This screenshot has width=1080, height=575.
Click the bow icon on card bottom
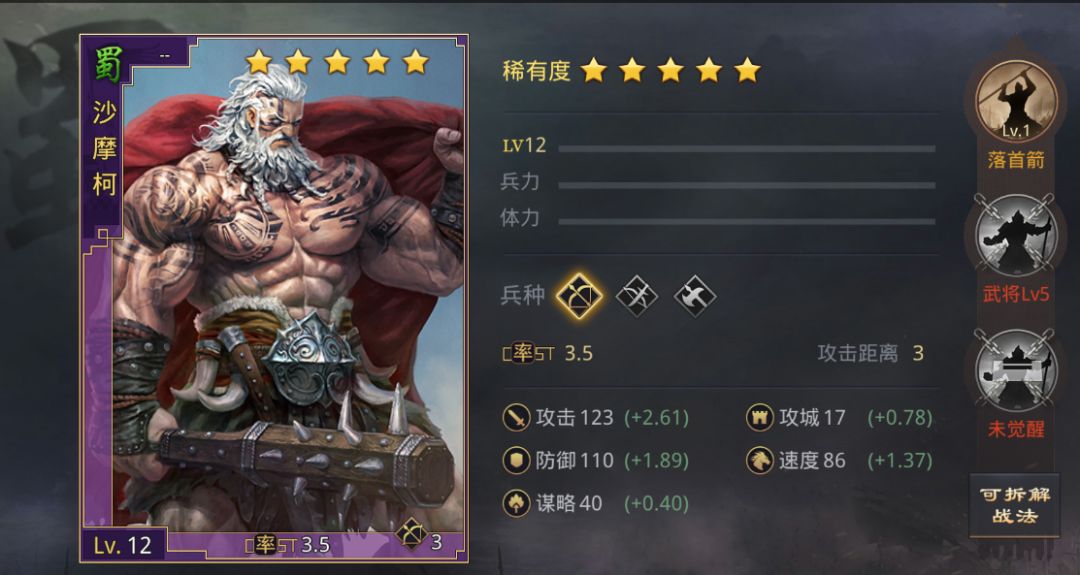point(411,534)
